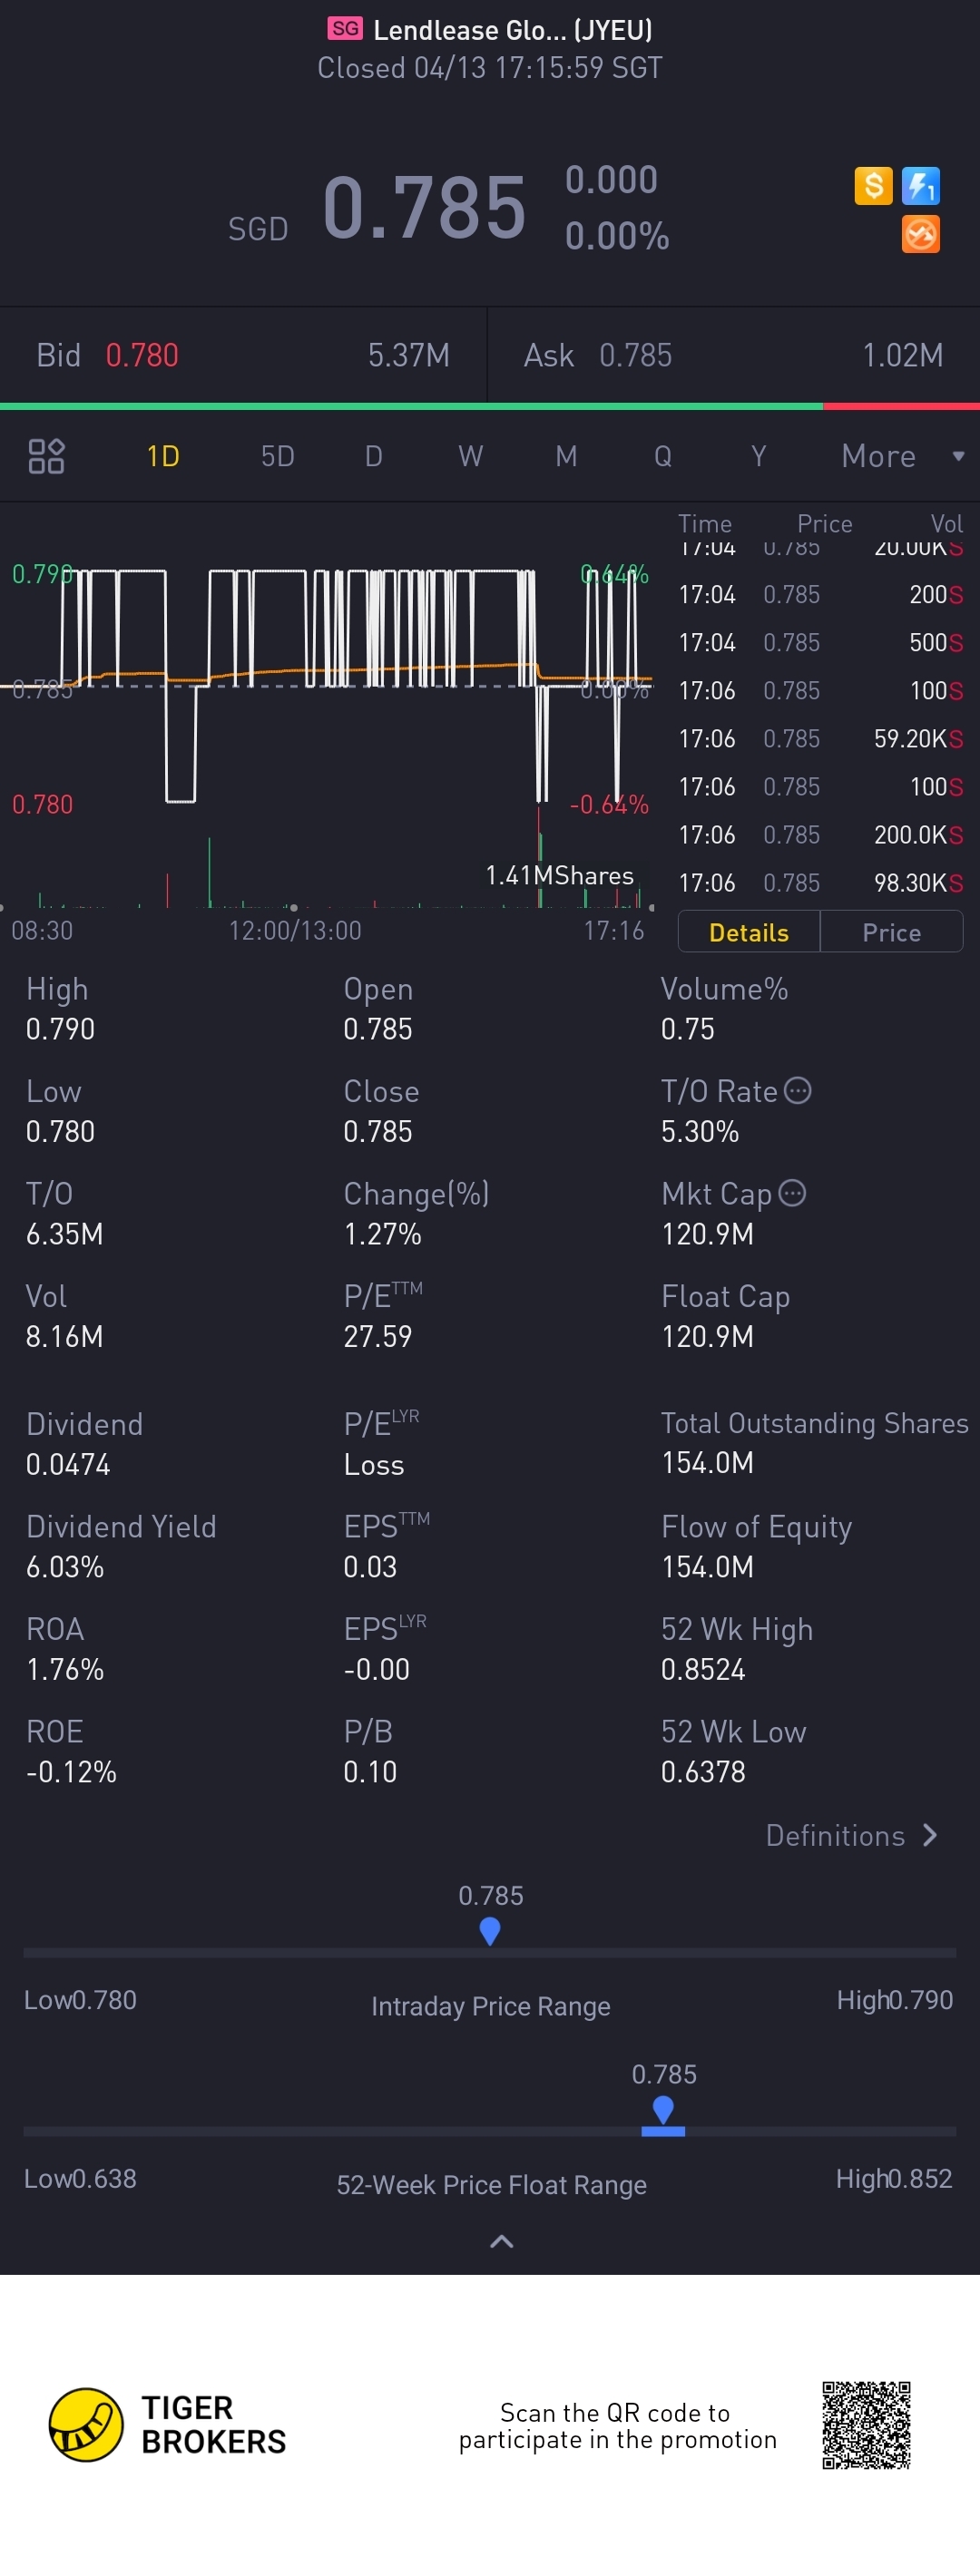Open the chart layout grid icon

pyautogui.click(x=46, y=456)
